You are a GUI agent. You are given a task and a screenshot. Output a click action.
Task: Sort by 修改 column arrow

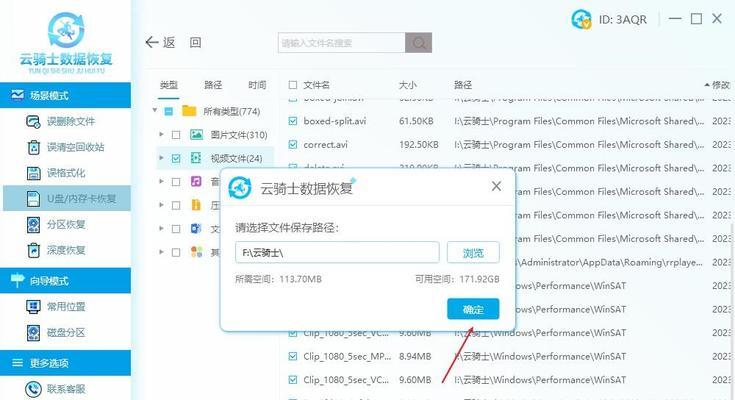click(x=707, y=85)
